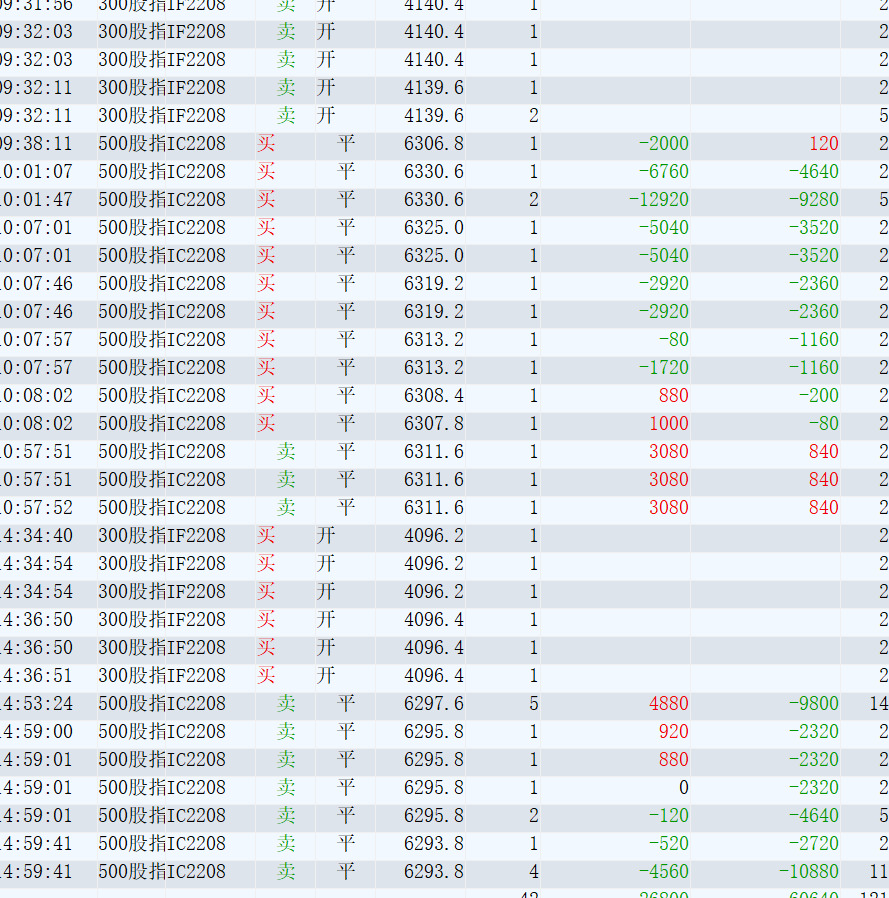Select the price cell 6307.8
Viewport: 889px width, 898px height.
coord(433,424)
